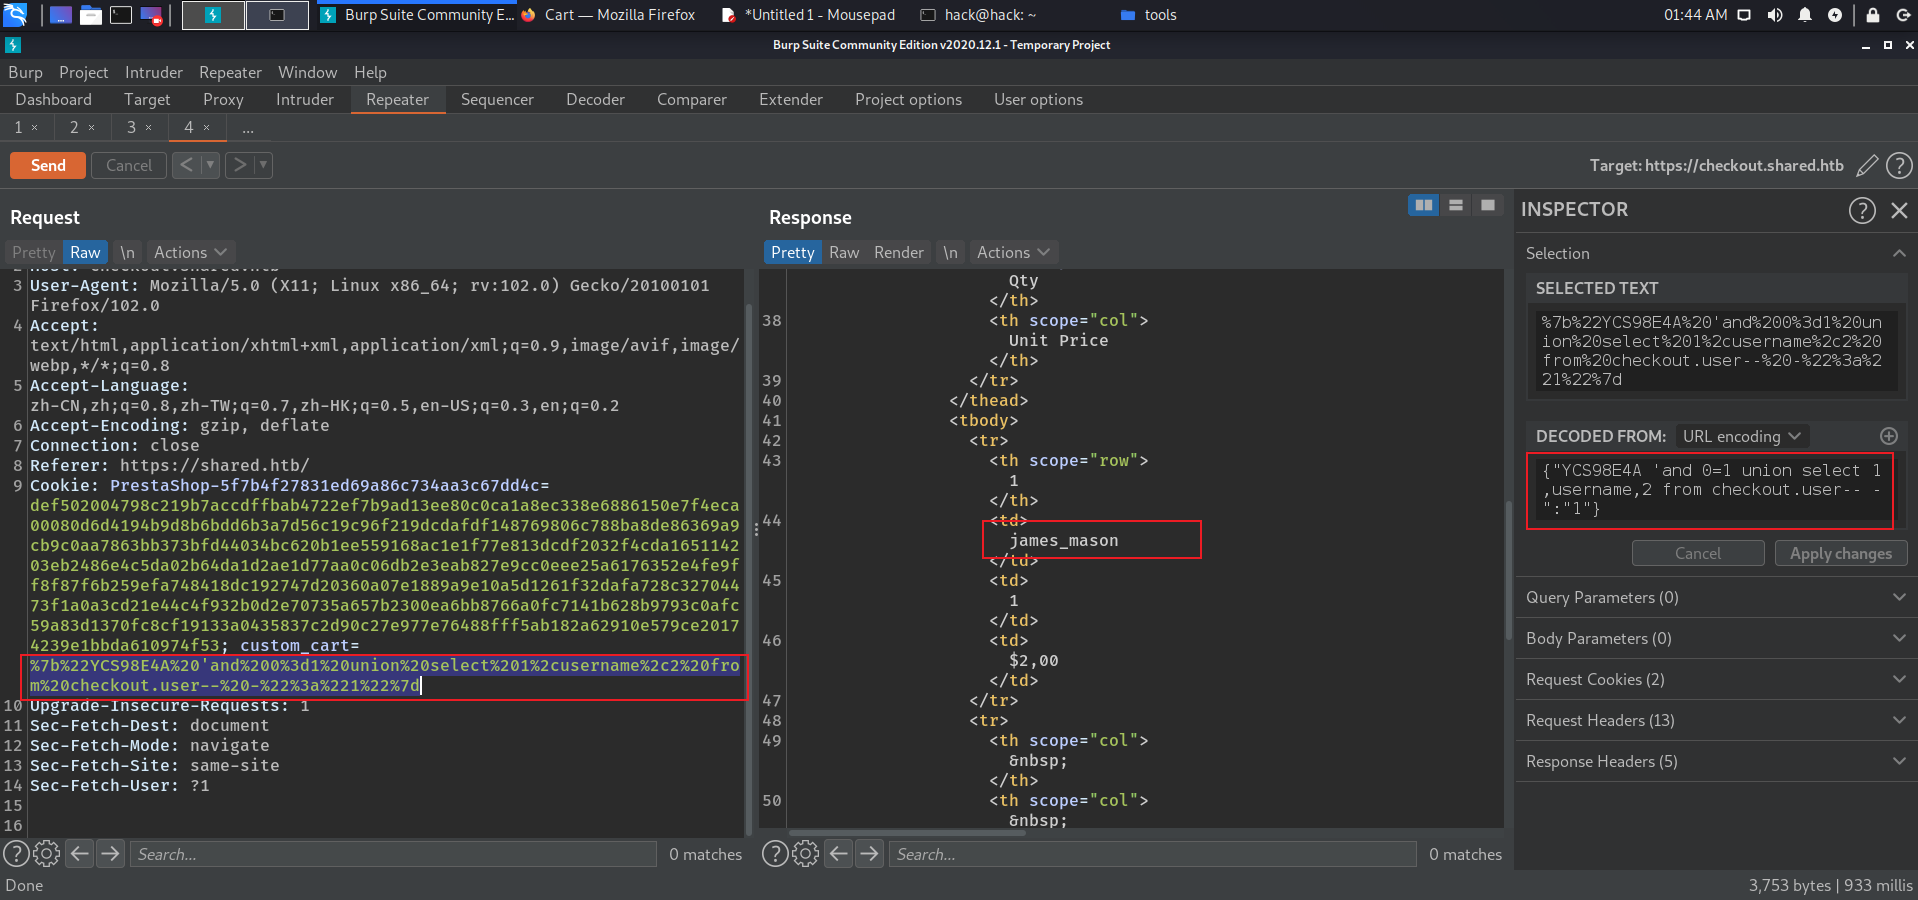Image resolution: width=1918 pixels, height=900 pixels.
Task: Click the lock screen icon
Action: point(1872,15)
